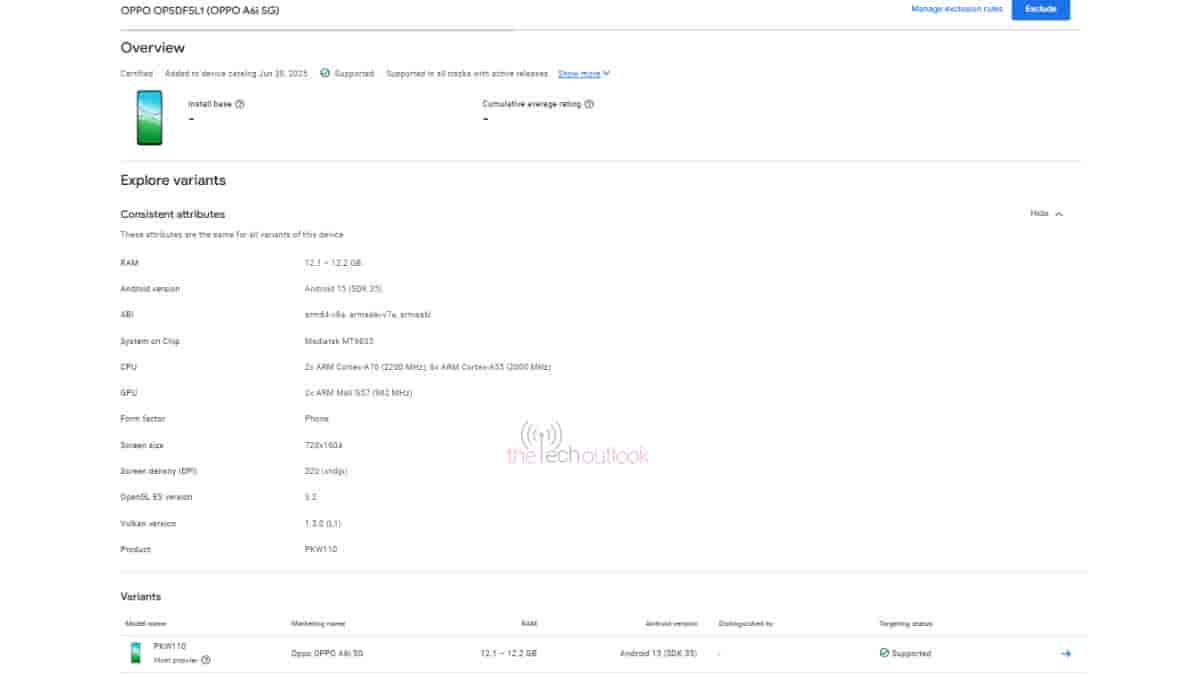Expand Show more in Overview
1200x675 pixels.
point(579,73)
